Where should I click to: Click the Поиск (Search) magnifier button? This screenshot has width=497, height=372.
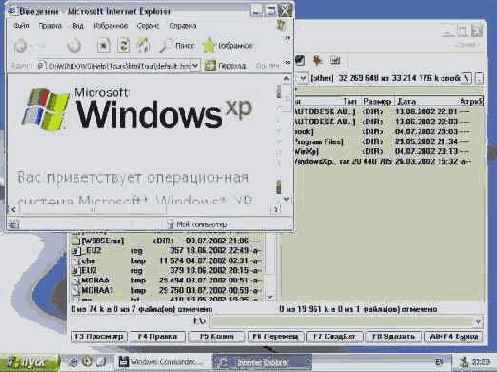click(176, 46)
